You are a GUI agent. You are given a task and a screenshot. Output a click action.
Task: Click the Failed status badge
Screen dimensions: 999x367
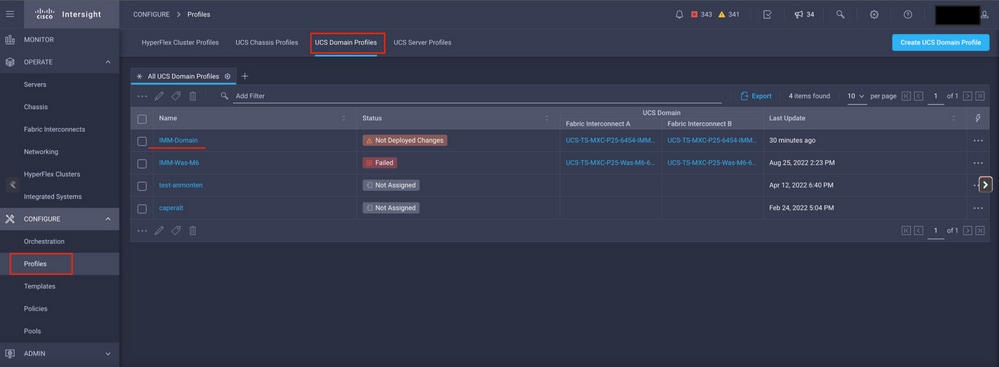click(380, 163)
